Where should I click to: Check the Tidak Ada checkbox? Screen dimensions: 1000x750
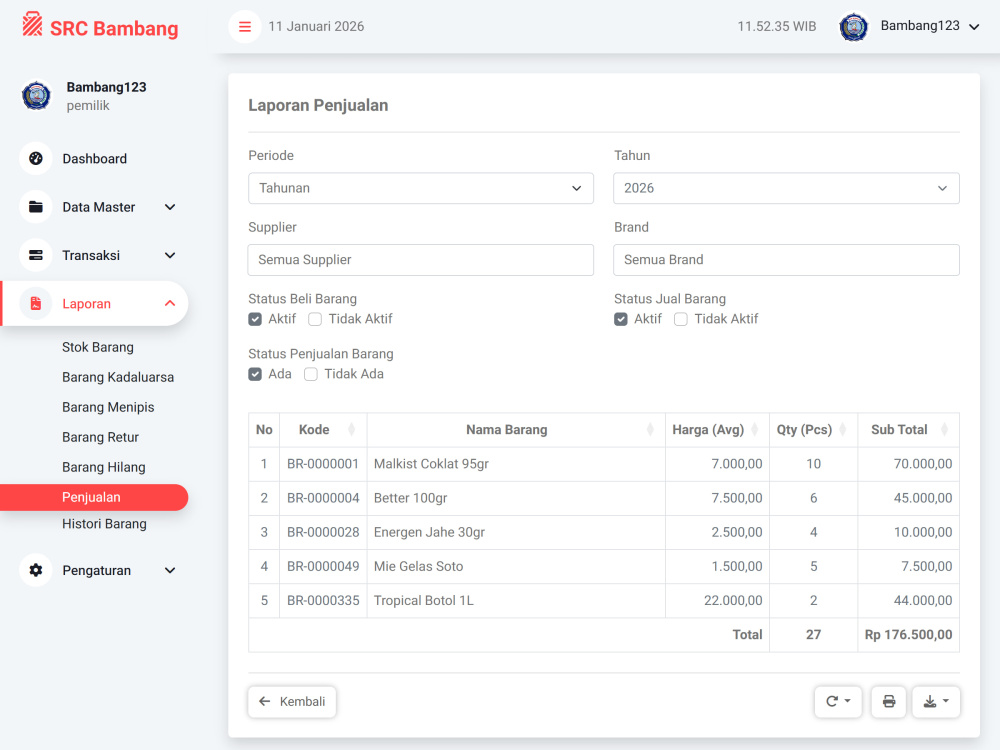point(311,374)
